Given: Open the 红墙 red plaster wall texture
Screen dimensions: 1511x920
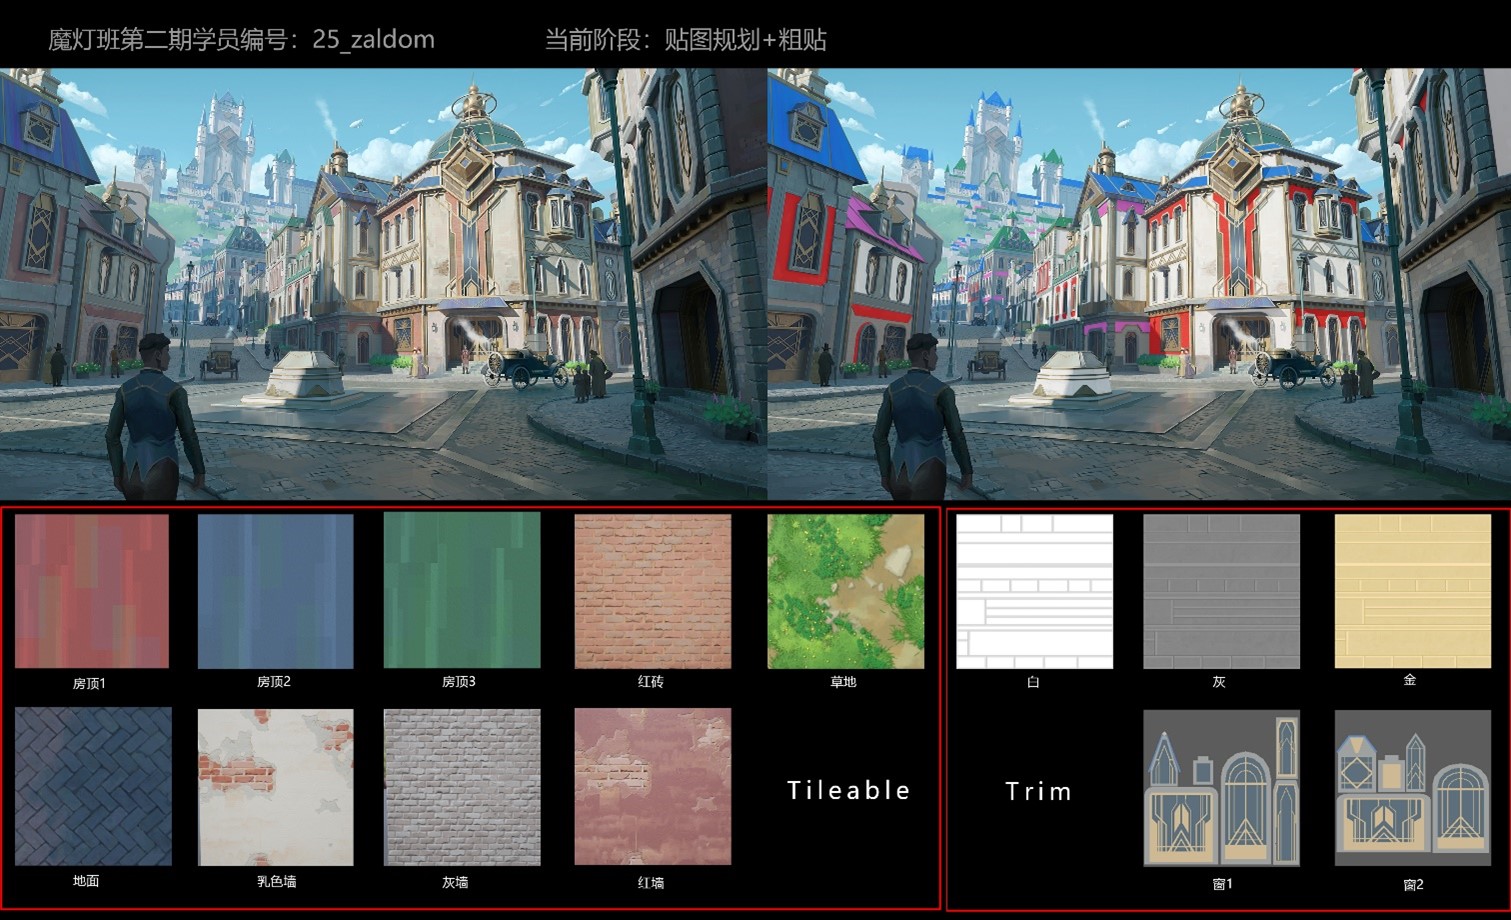Looking at the screenshot, I should click(652, 787).
